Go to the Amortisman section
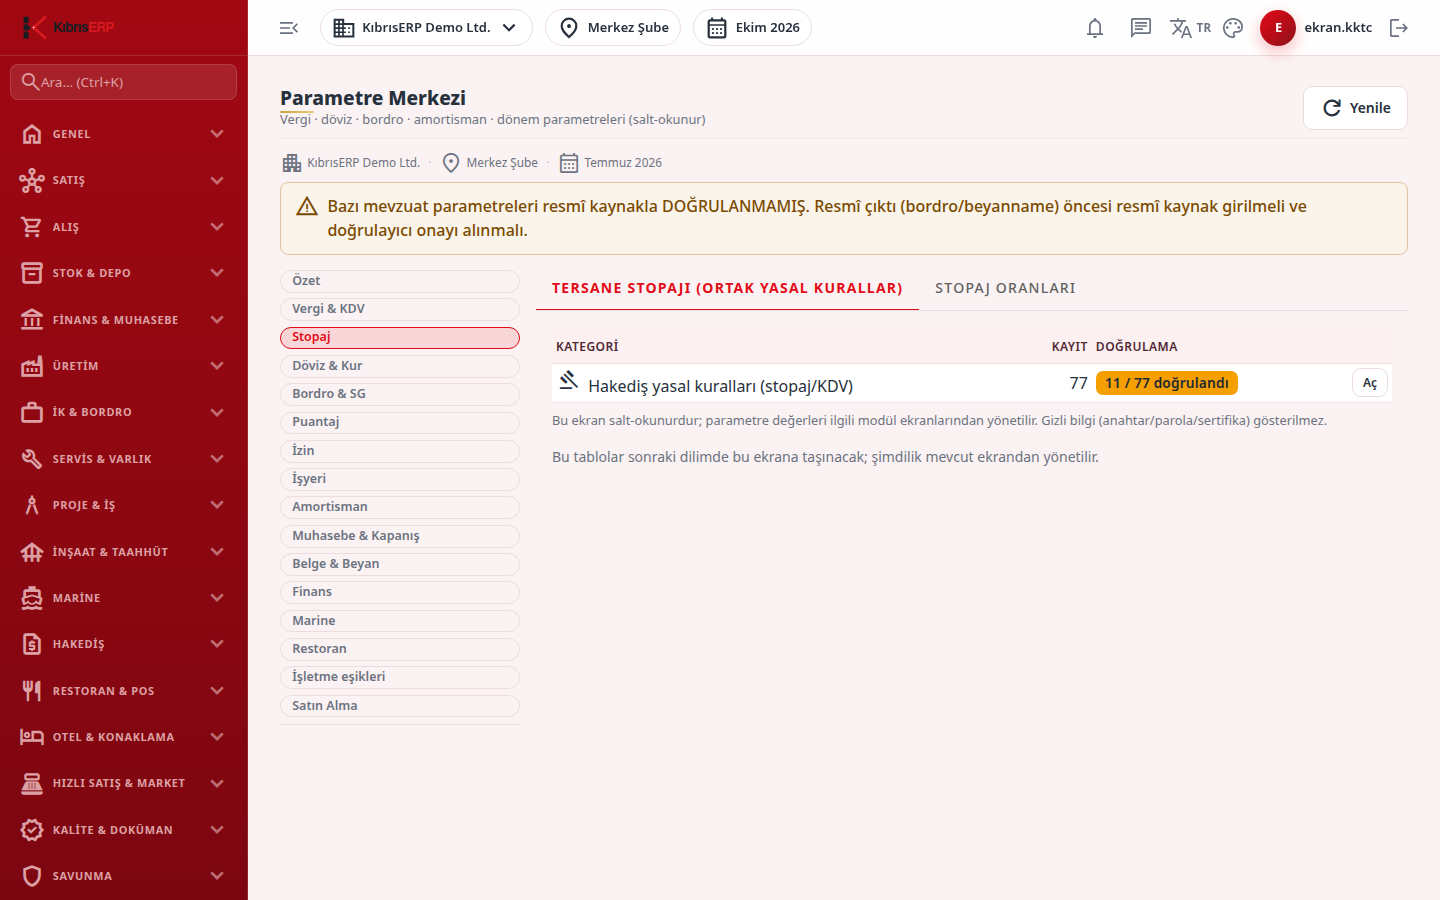 [x=400, y=507]
